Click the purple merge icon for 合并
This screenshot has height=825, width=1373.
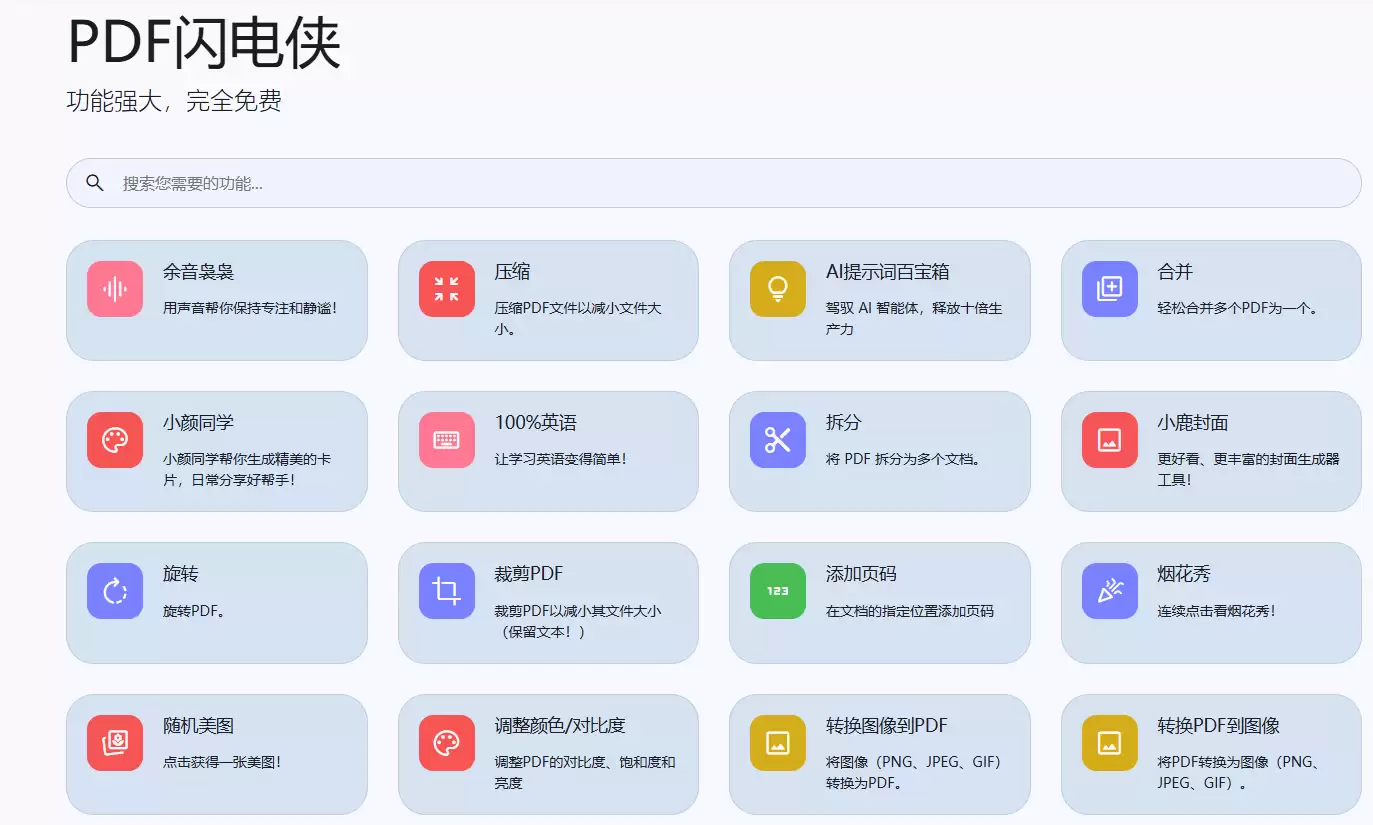click(x=1110, y=289)
